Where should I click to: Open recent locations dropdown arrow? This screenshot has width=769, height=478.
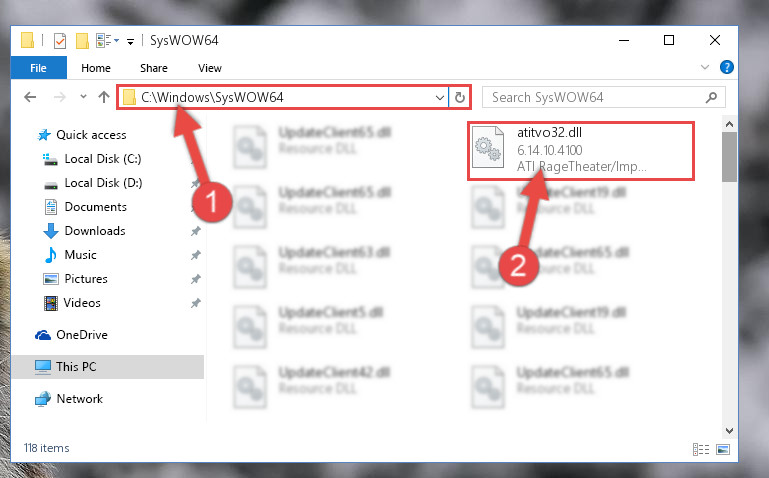tap(83, 97)
